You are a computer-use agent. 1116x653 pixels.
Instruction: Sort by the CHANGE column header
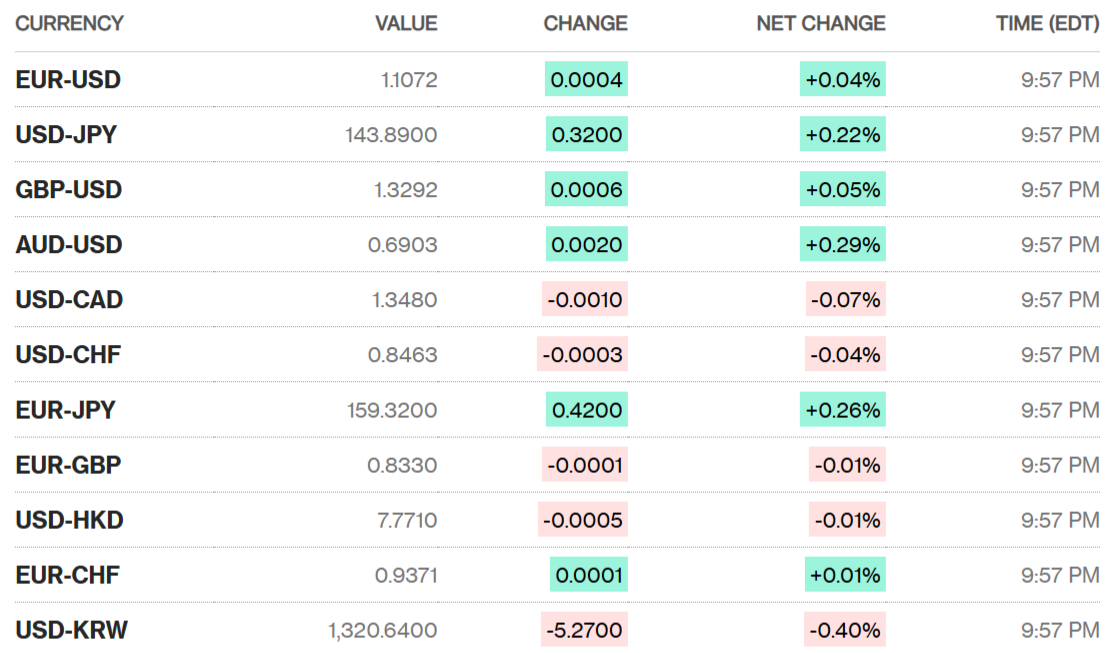pos(585,23)
